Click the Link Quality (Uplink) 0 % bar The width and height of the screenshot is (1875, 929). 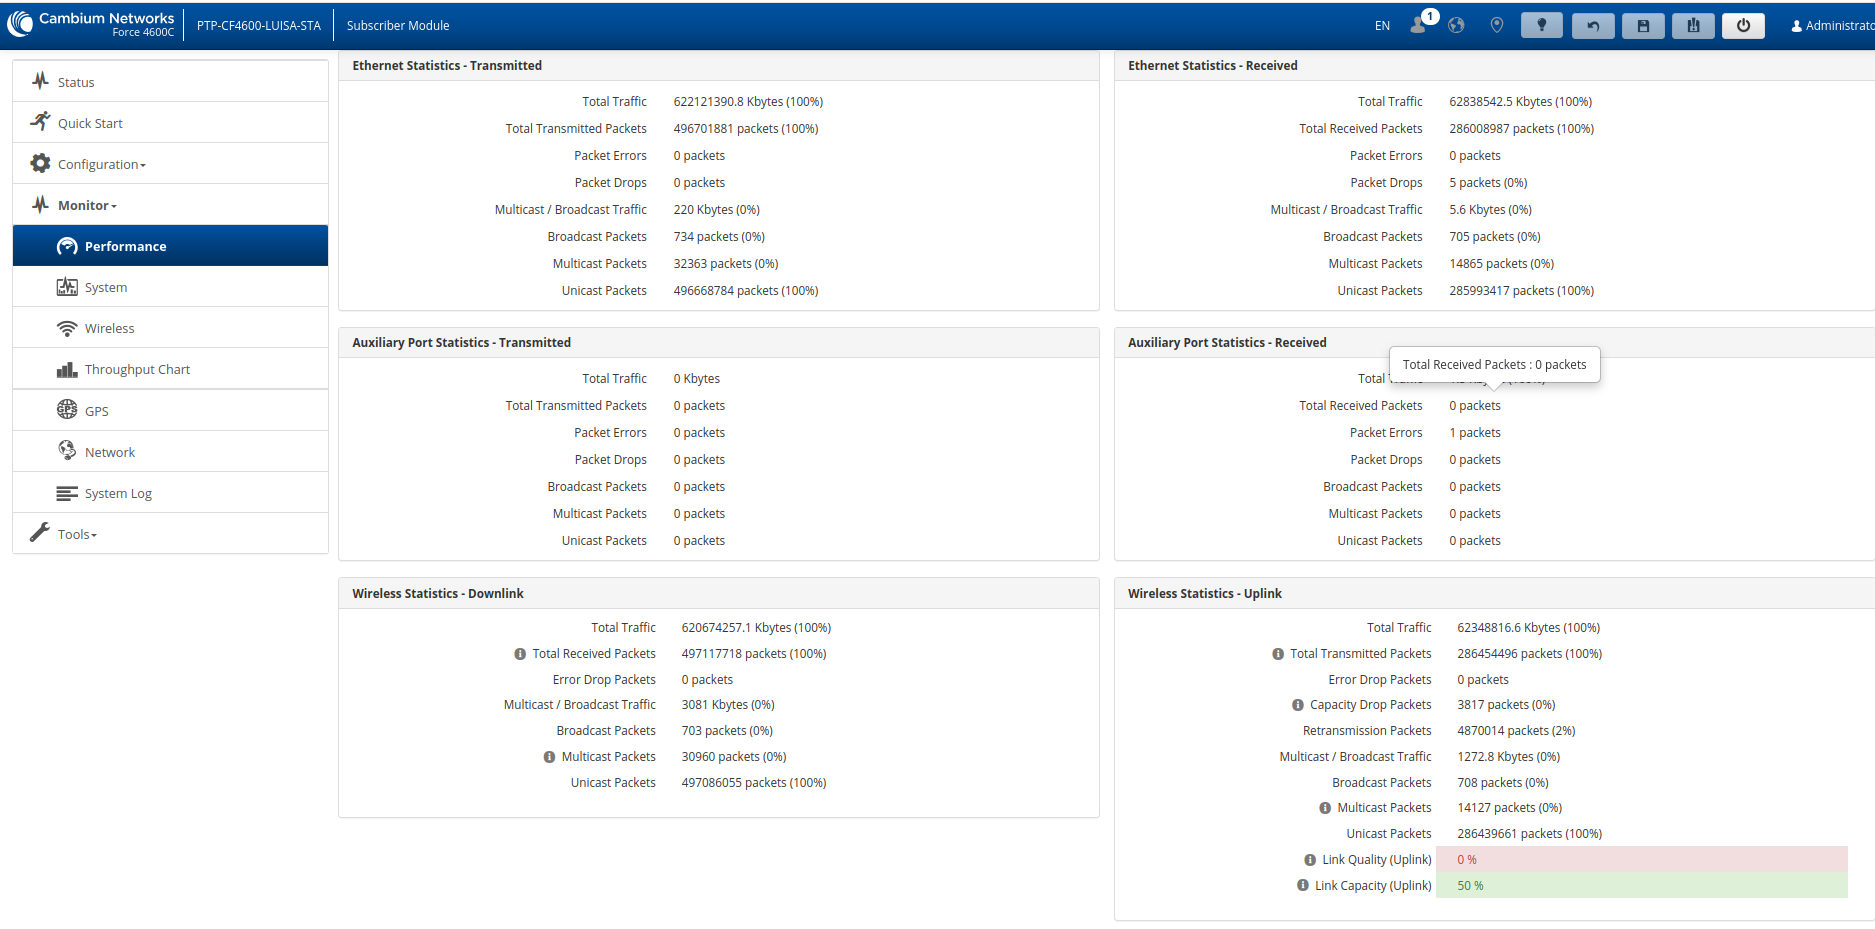point(1641,859)
